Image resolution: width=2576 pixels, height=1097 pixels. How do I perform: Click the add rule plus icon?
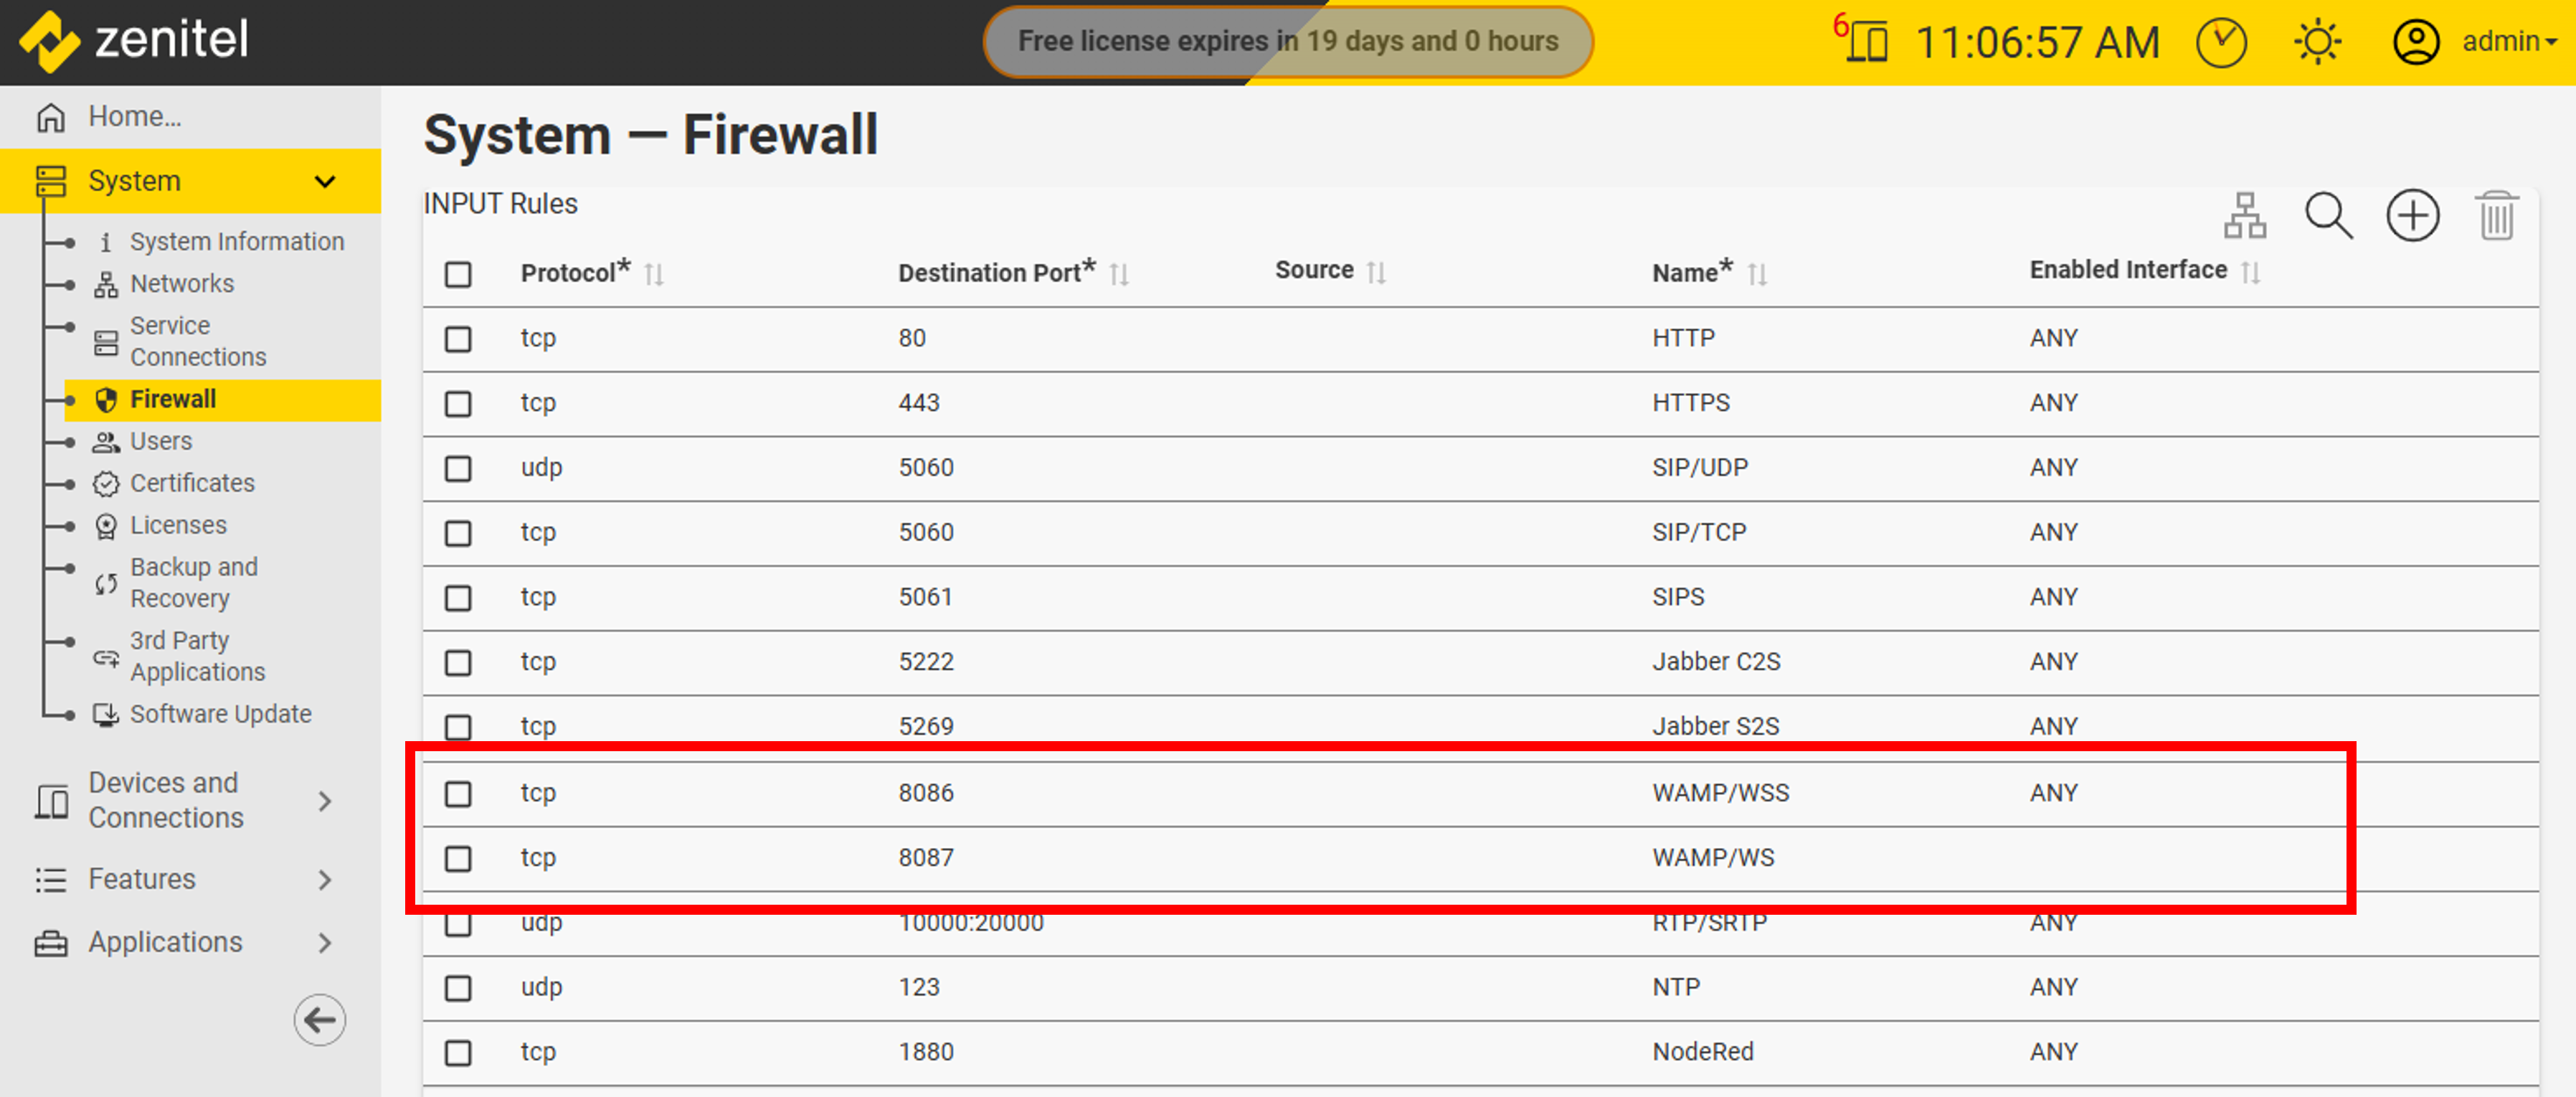(x=2412, y=215)
